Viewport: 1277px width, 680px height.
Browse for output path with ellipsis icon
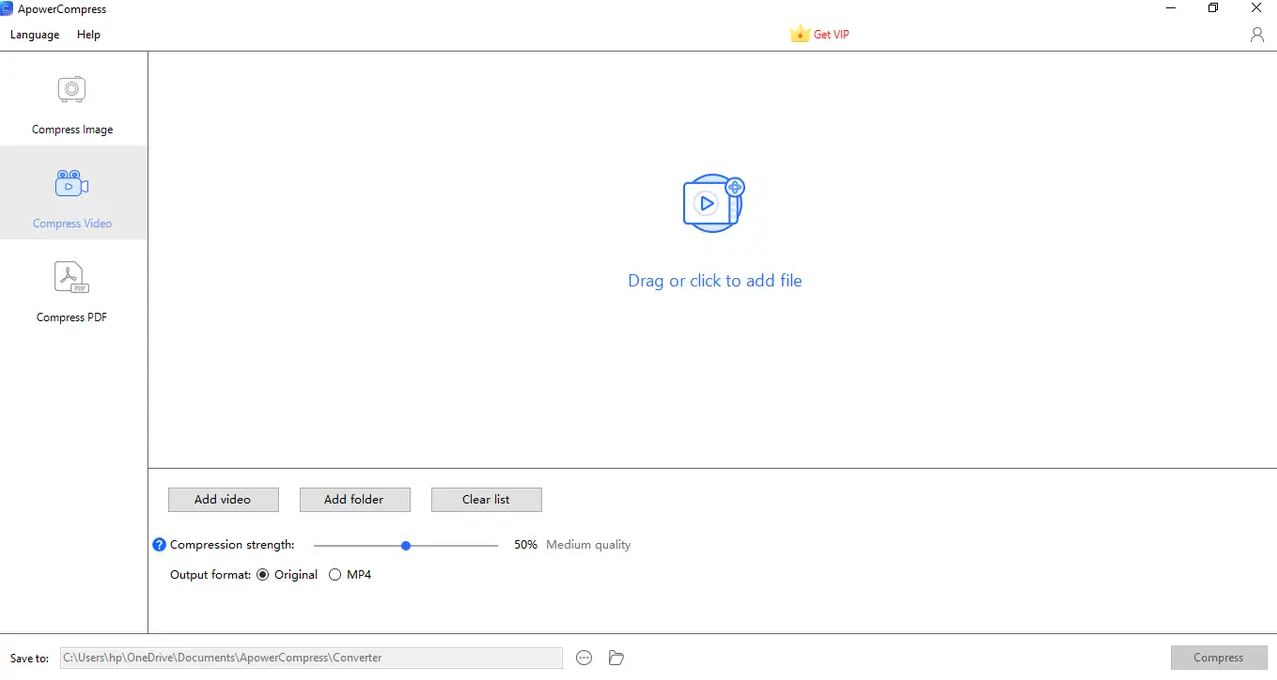(584, 658)
